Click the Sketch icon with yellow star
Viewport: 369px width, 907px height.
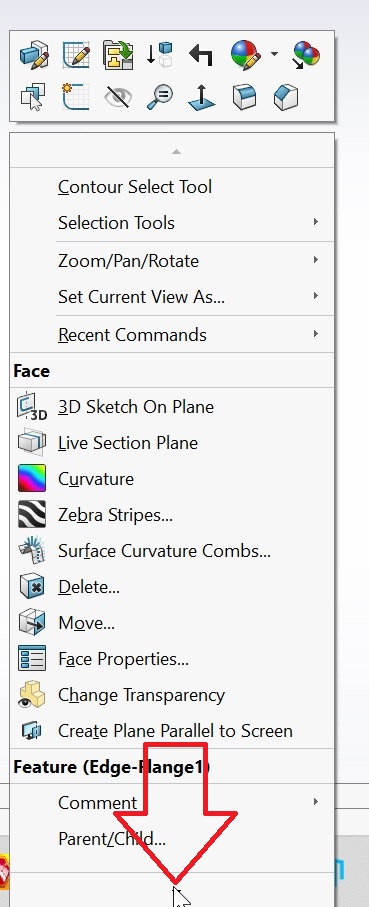click(x=76, y=97)
